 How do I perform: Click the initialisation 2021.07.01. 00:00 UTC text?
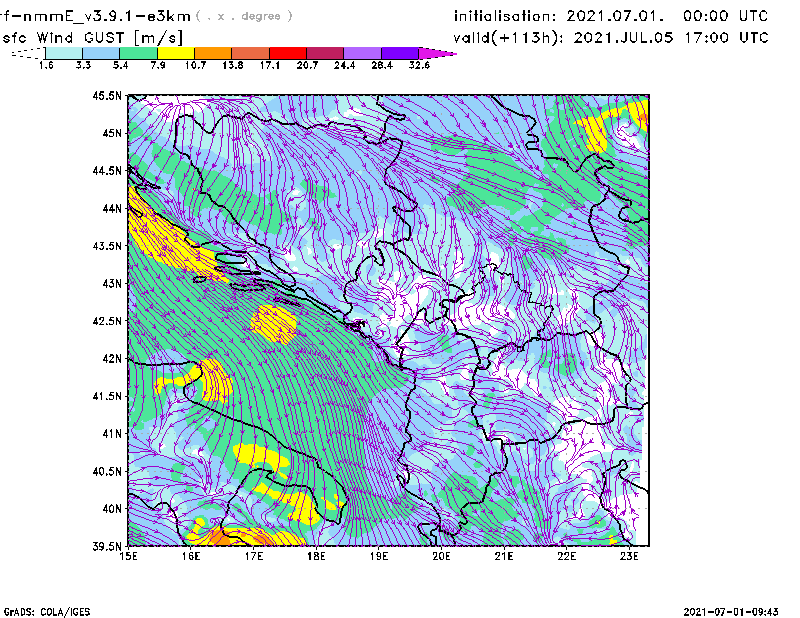point(611,16)
